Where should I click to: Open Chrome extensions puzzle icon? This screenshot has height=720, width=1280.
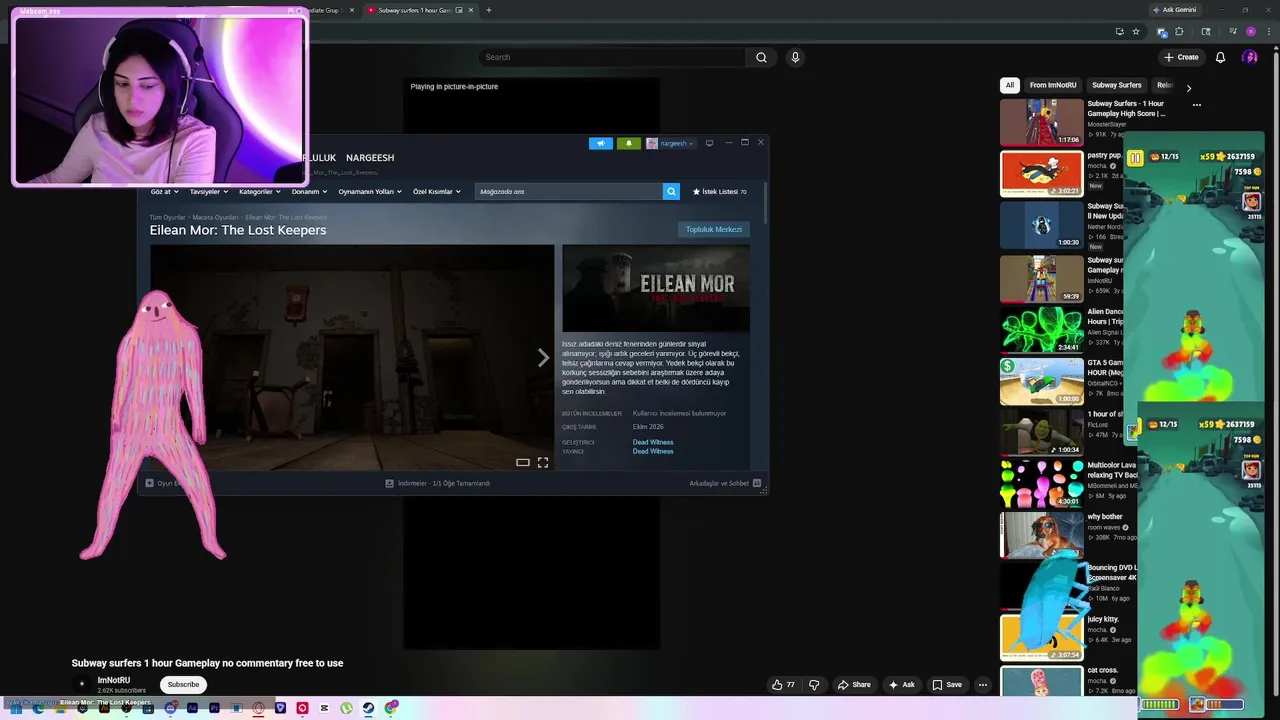pos(1179,31)
